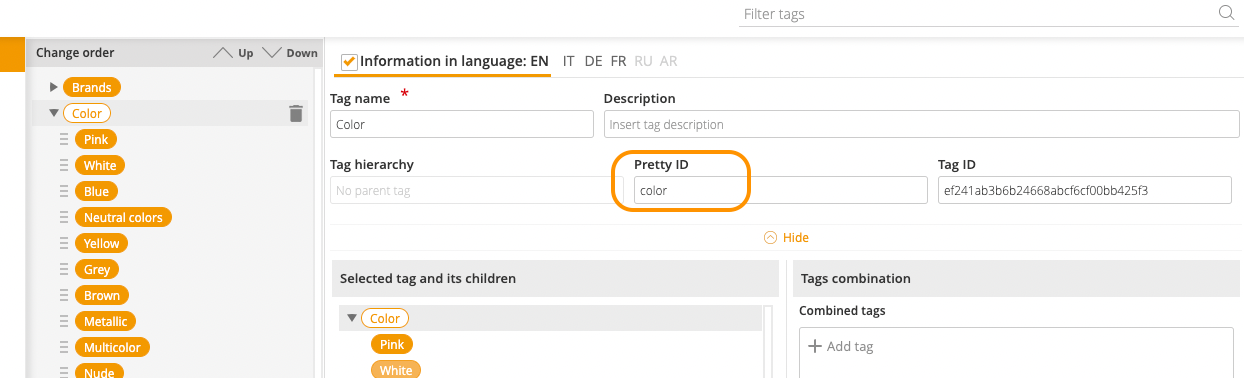The image size is (1244, 378).
Task: Switch to the RU language tab
Action: point(643,61)
